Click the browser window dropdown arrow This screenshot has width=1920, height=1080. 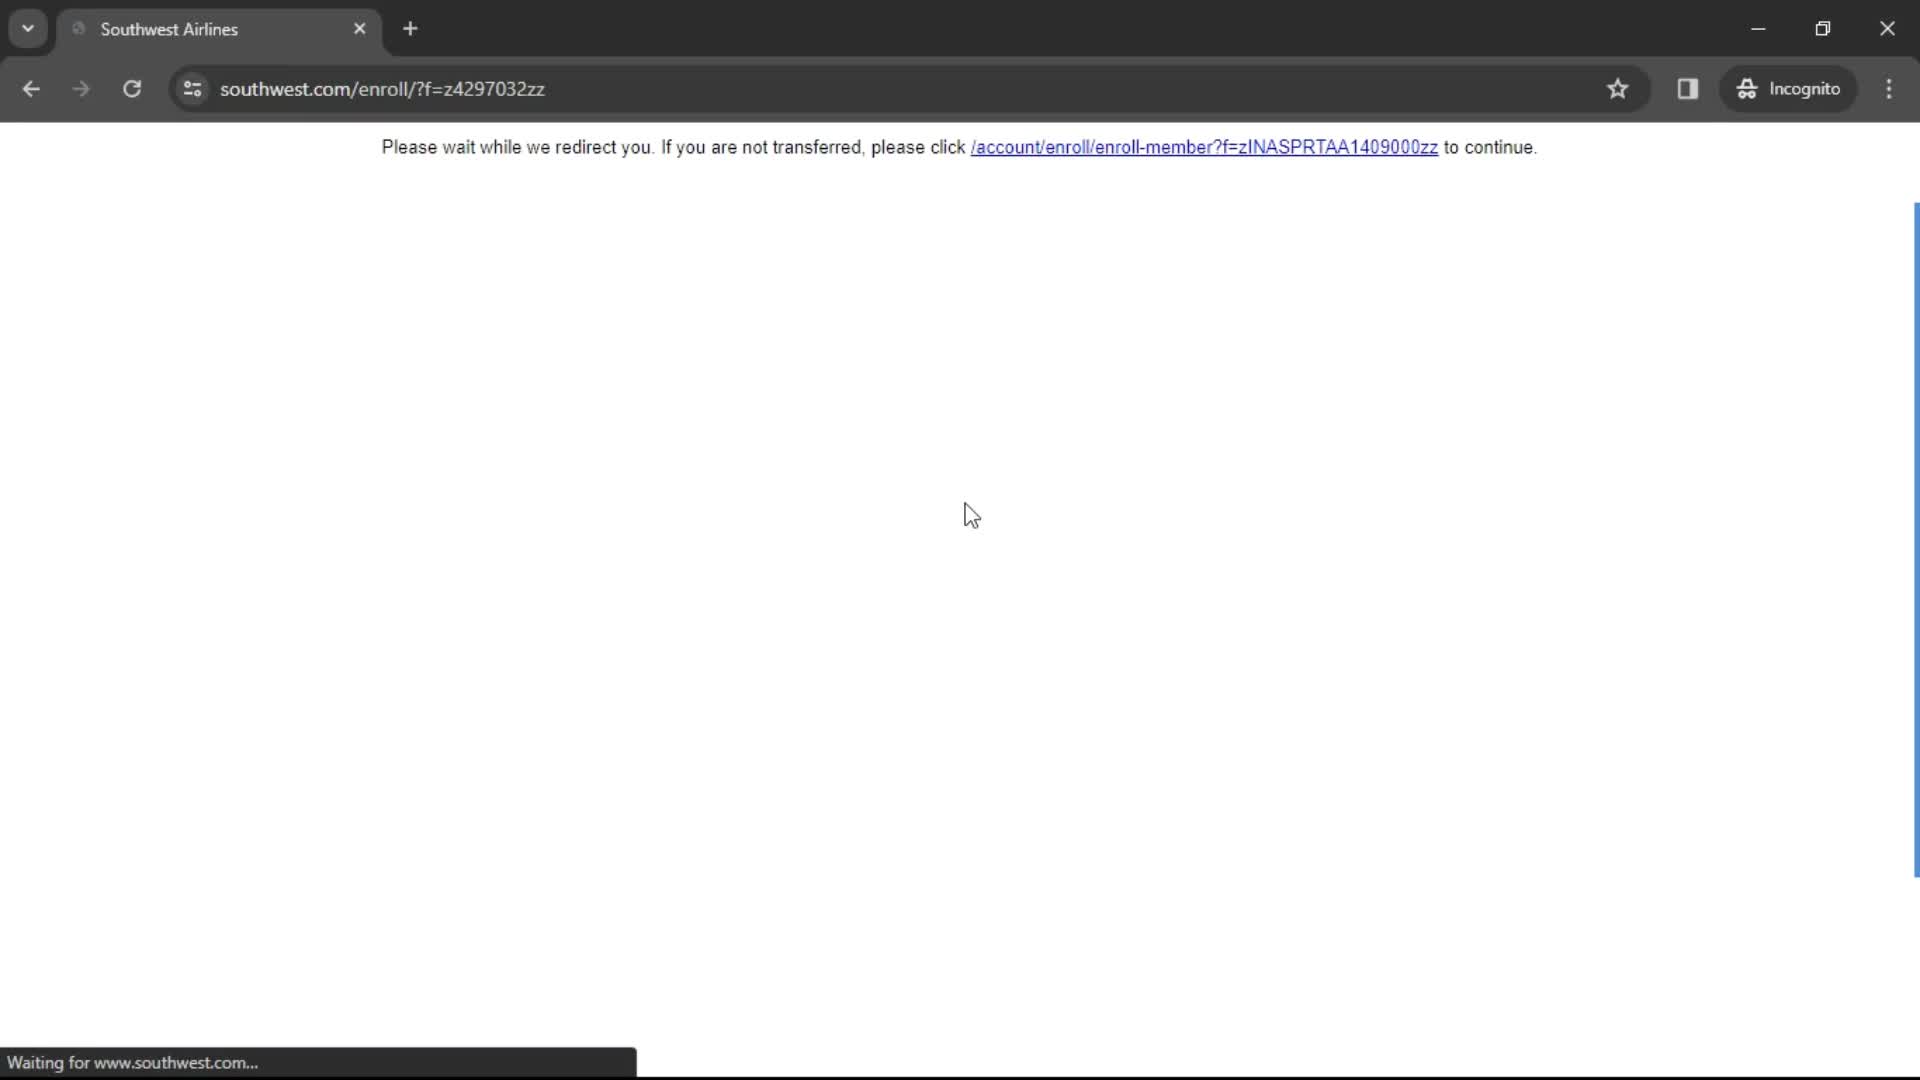click(x=28, y=28)
